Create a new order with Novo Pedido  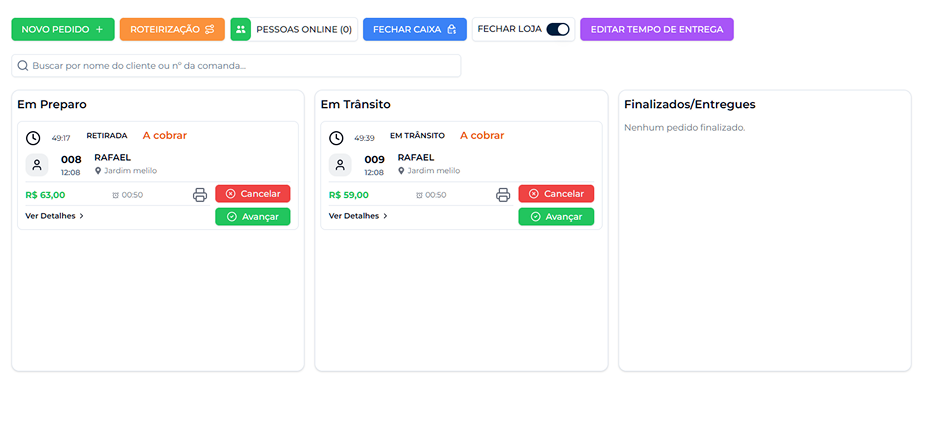[x=62, y=30]
